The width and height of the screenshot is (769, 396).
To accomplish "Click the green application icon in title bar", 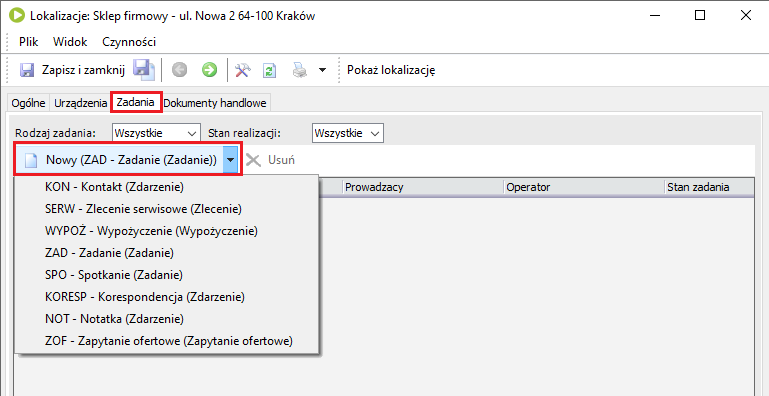I will pyautogui.click(x=17, y=16).
